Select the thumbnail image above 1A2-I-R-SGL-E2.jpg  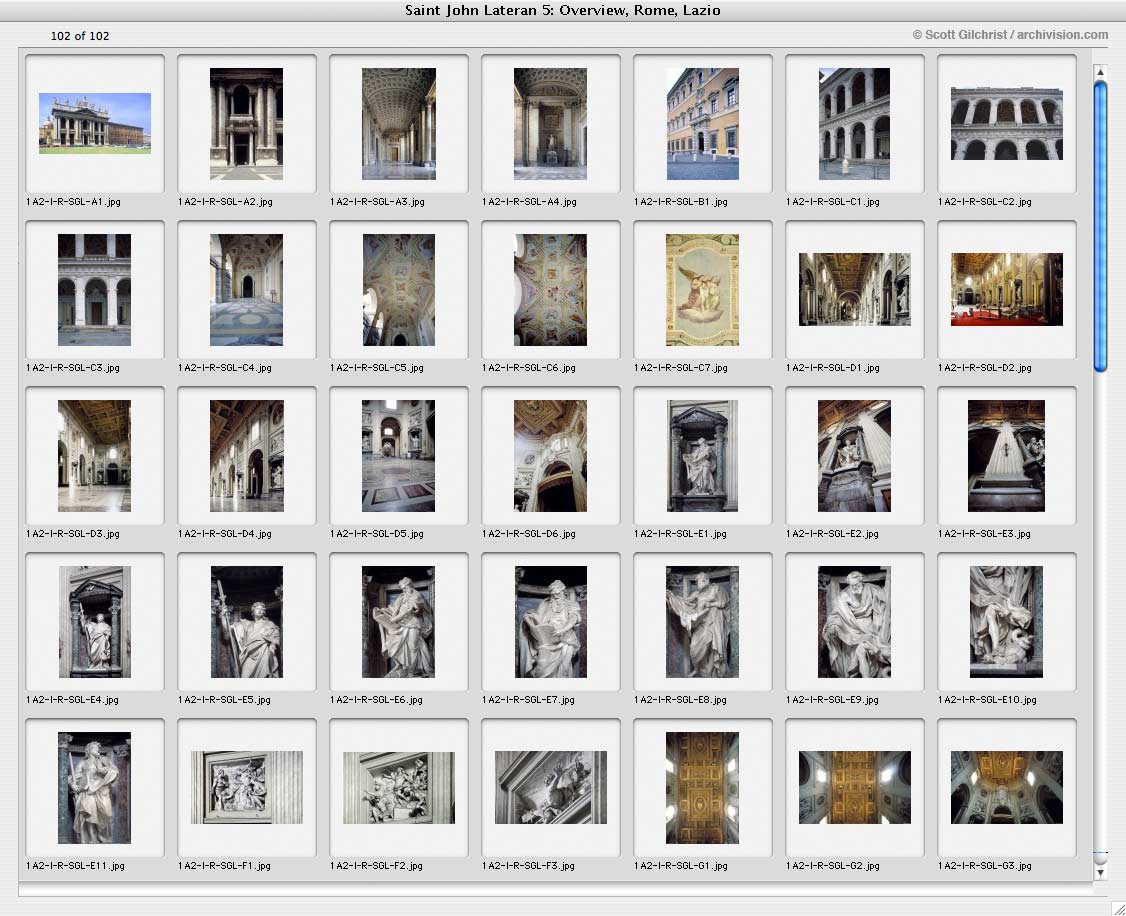(x=854, y=456)
